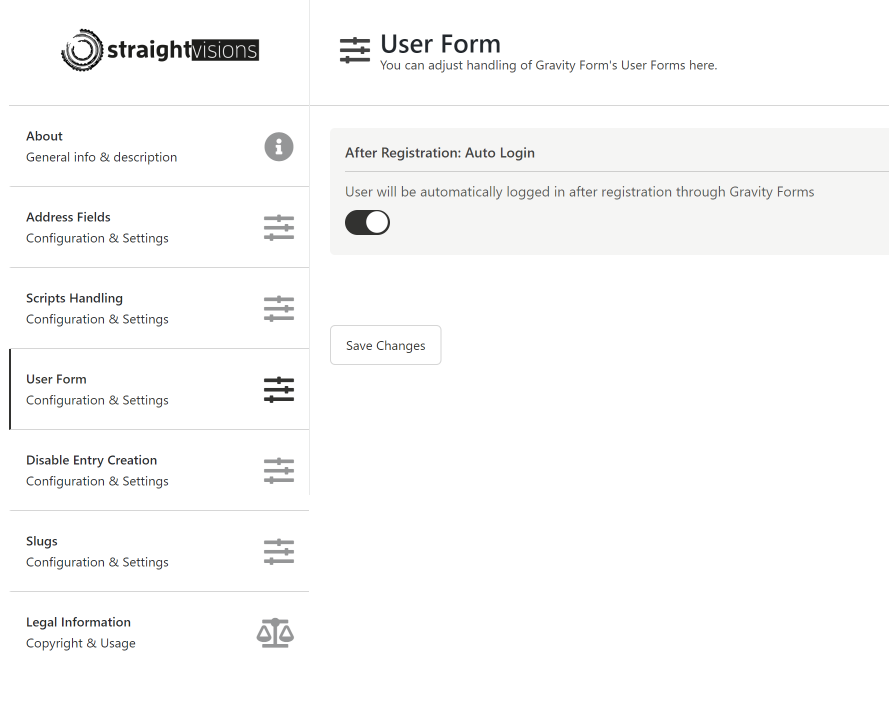This screenshot has width=889, height=712.
Task: Open the About tab
Action: coord(159,146)
